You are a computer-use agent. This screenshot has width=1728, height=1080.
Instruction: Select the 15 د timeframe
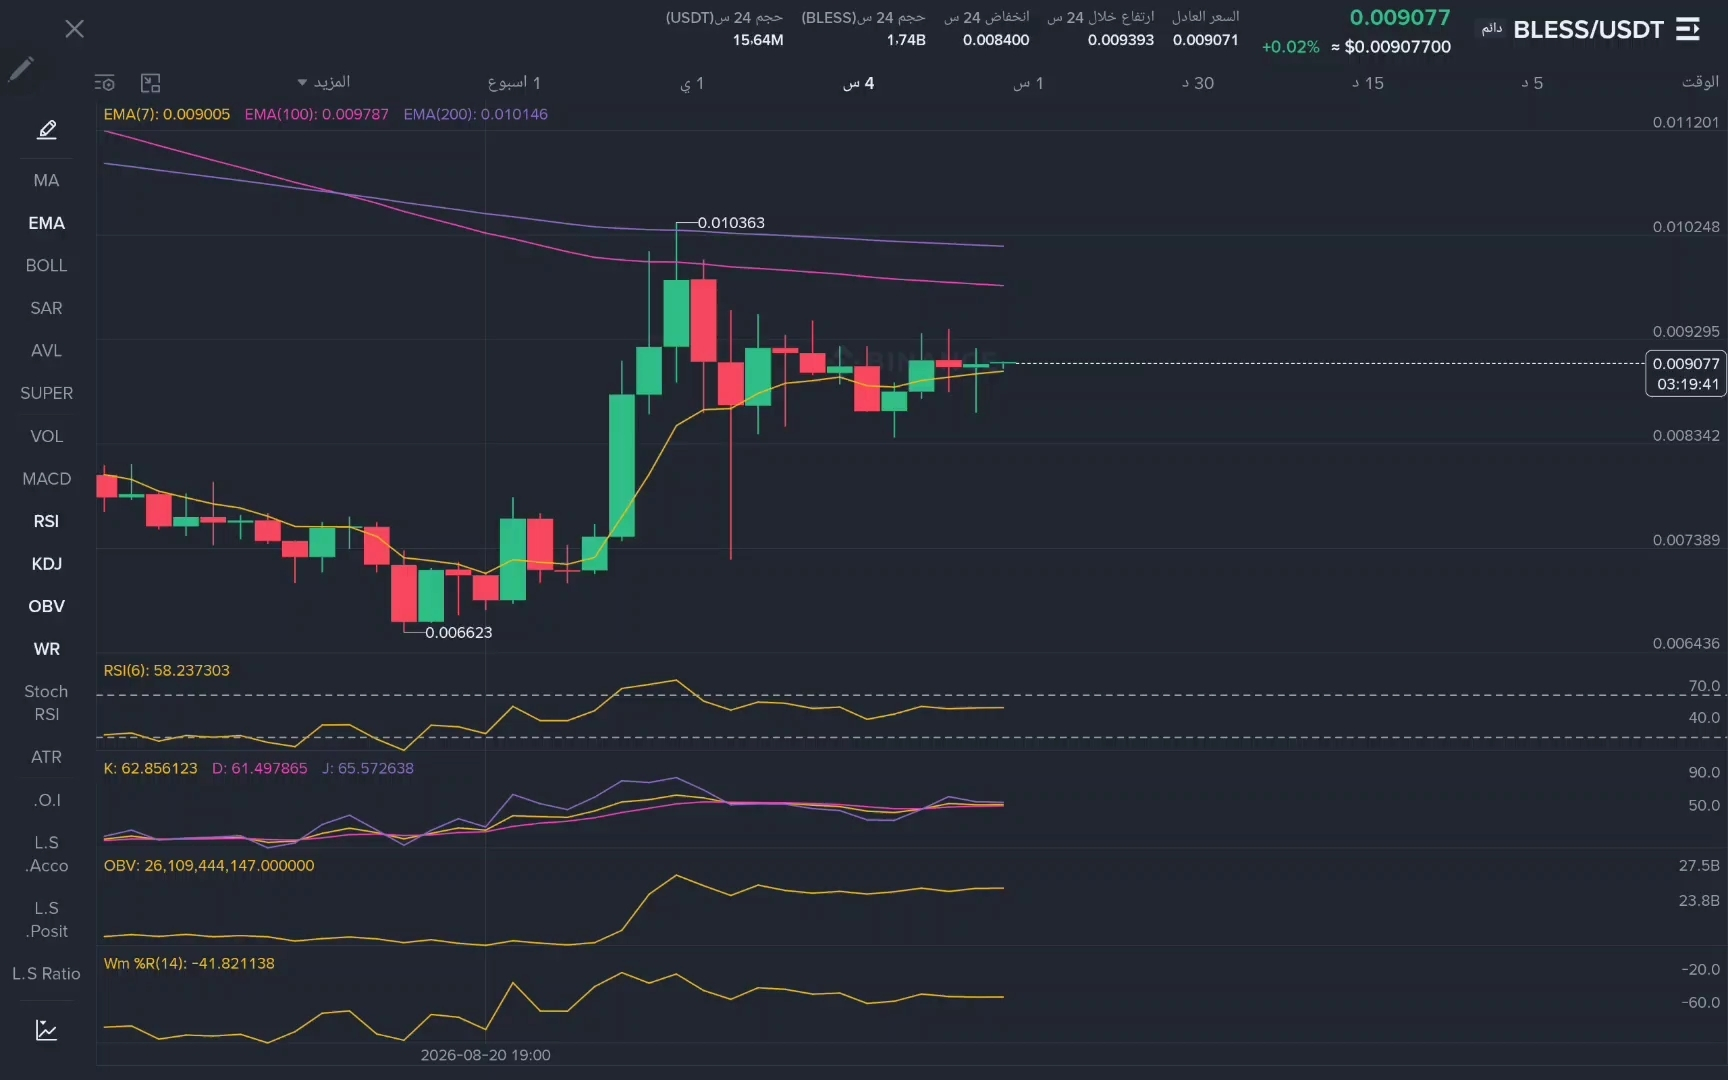(x=1368, y=83)
